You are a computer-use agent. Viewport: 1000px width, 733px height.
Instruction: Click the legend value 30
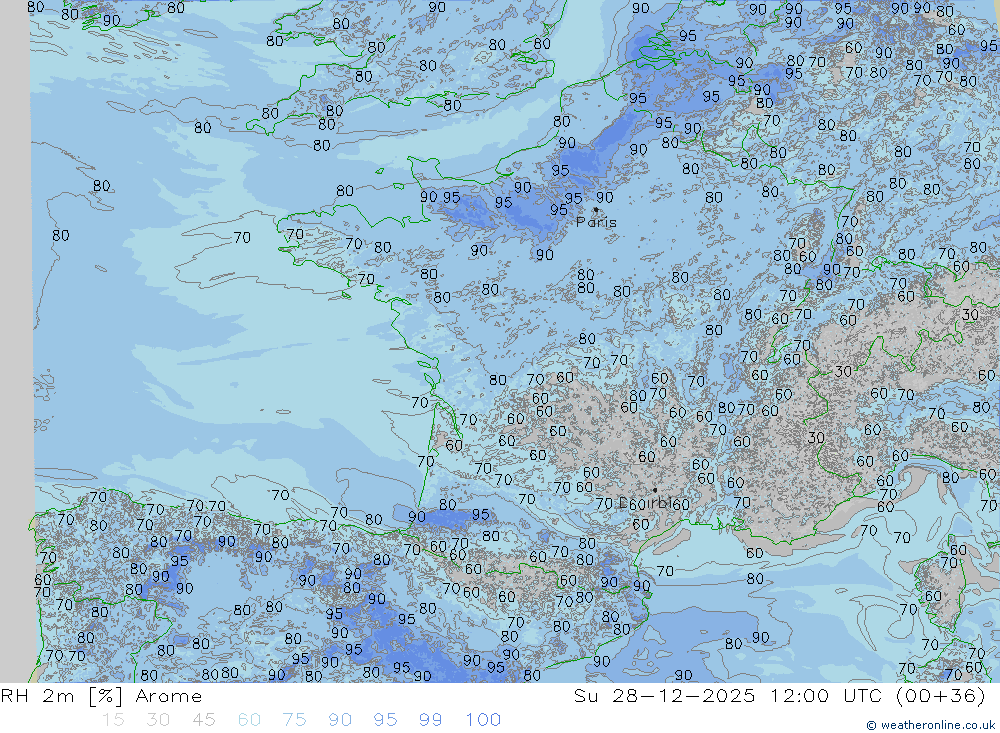point(158,720)
